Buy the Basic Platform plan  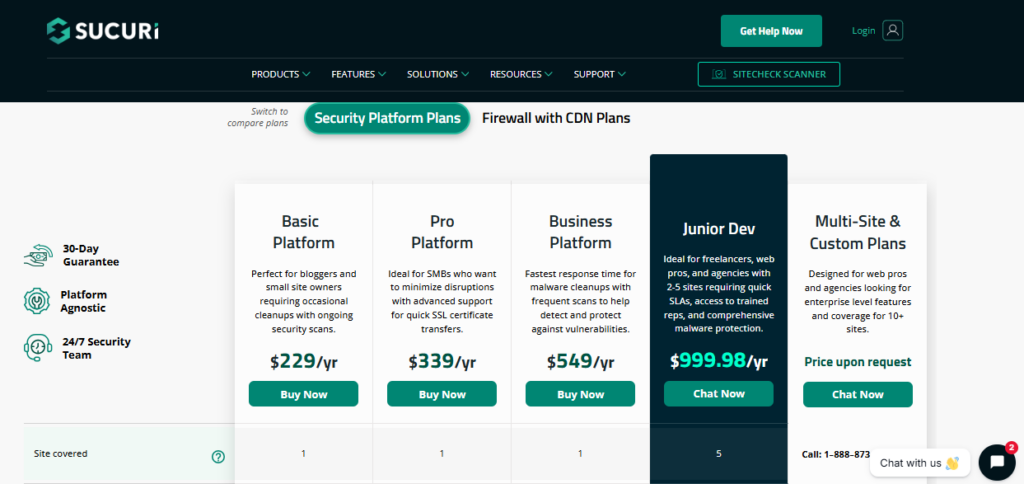304,394
